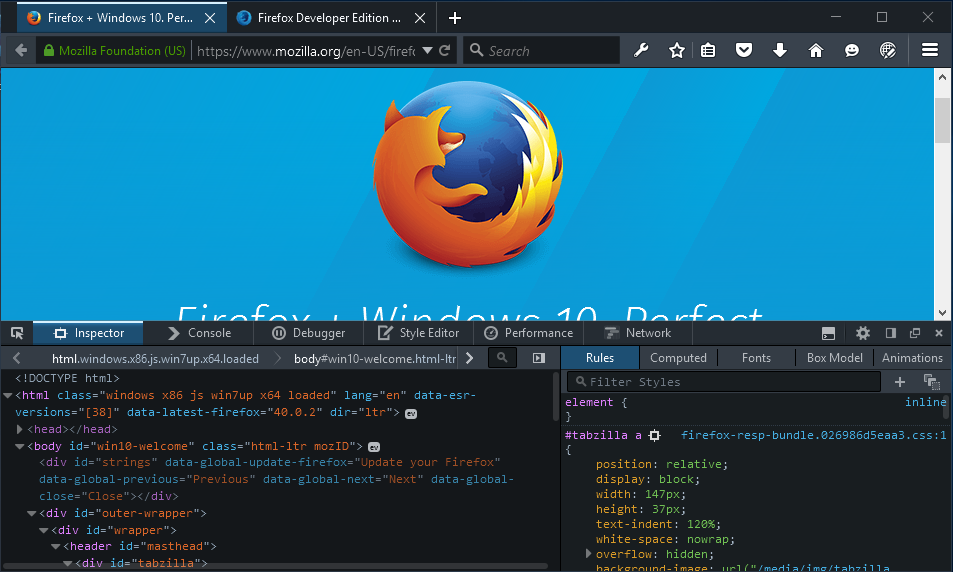953x572 pixels.
Task: Toggle the element picker tool
Action: point(17,333)
